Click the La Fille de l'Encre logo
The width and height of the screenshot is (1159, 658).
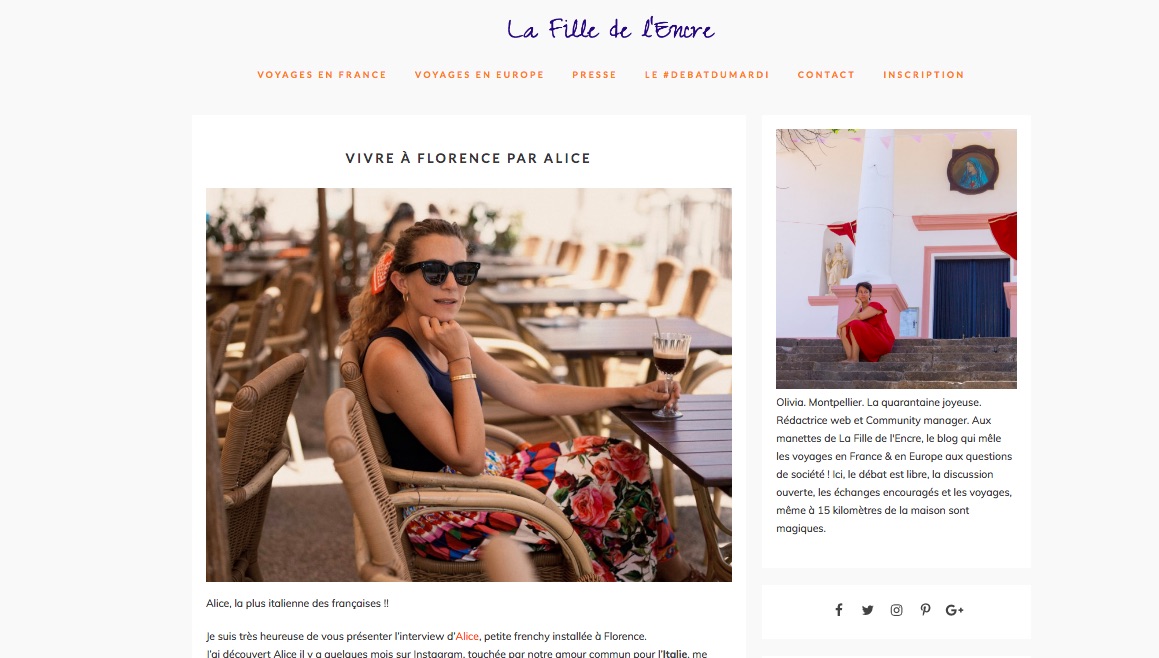tap(611, 29)
